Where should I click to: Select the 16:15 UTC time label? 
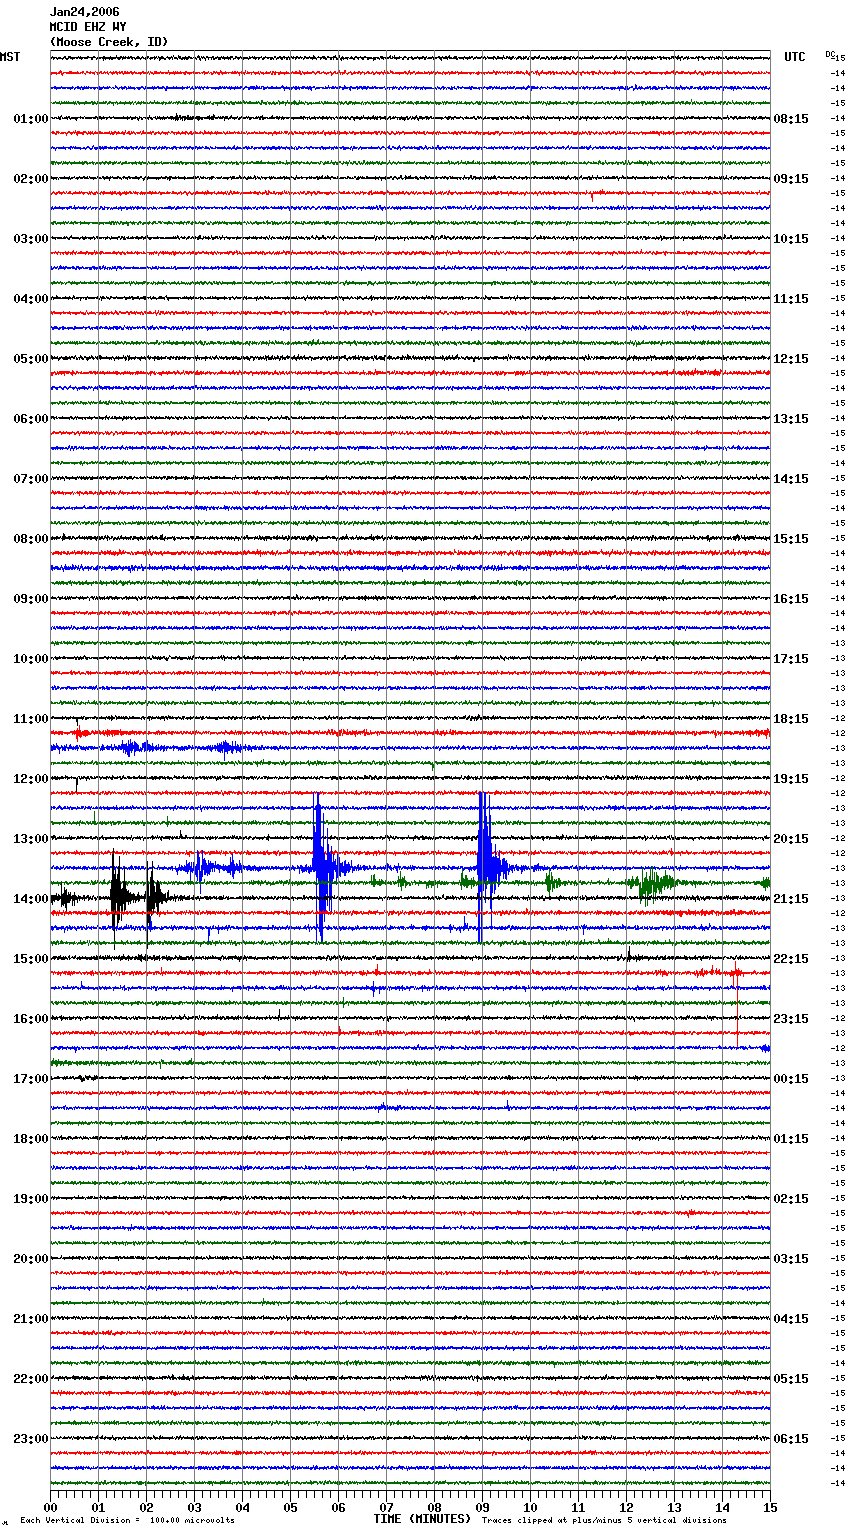791,599
